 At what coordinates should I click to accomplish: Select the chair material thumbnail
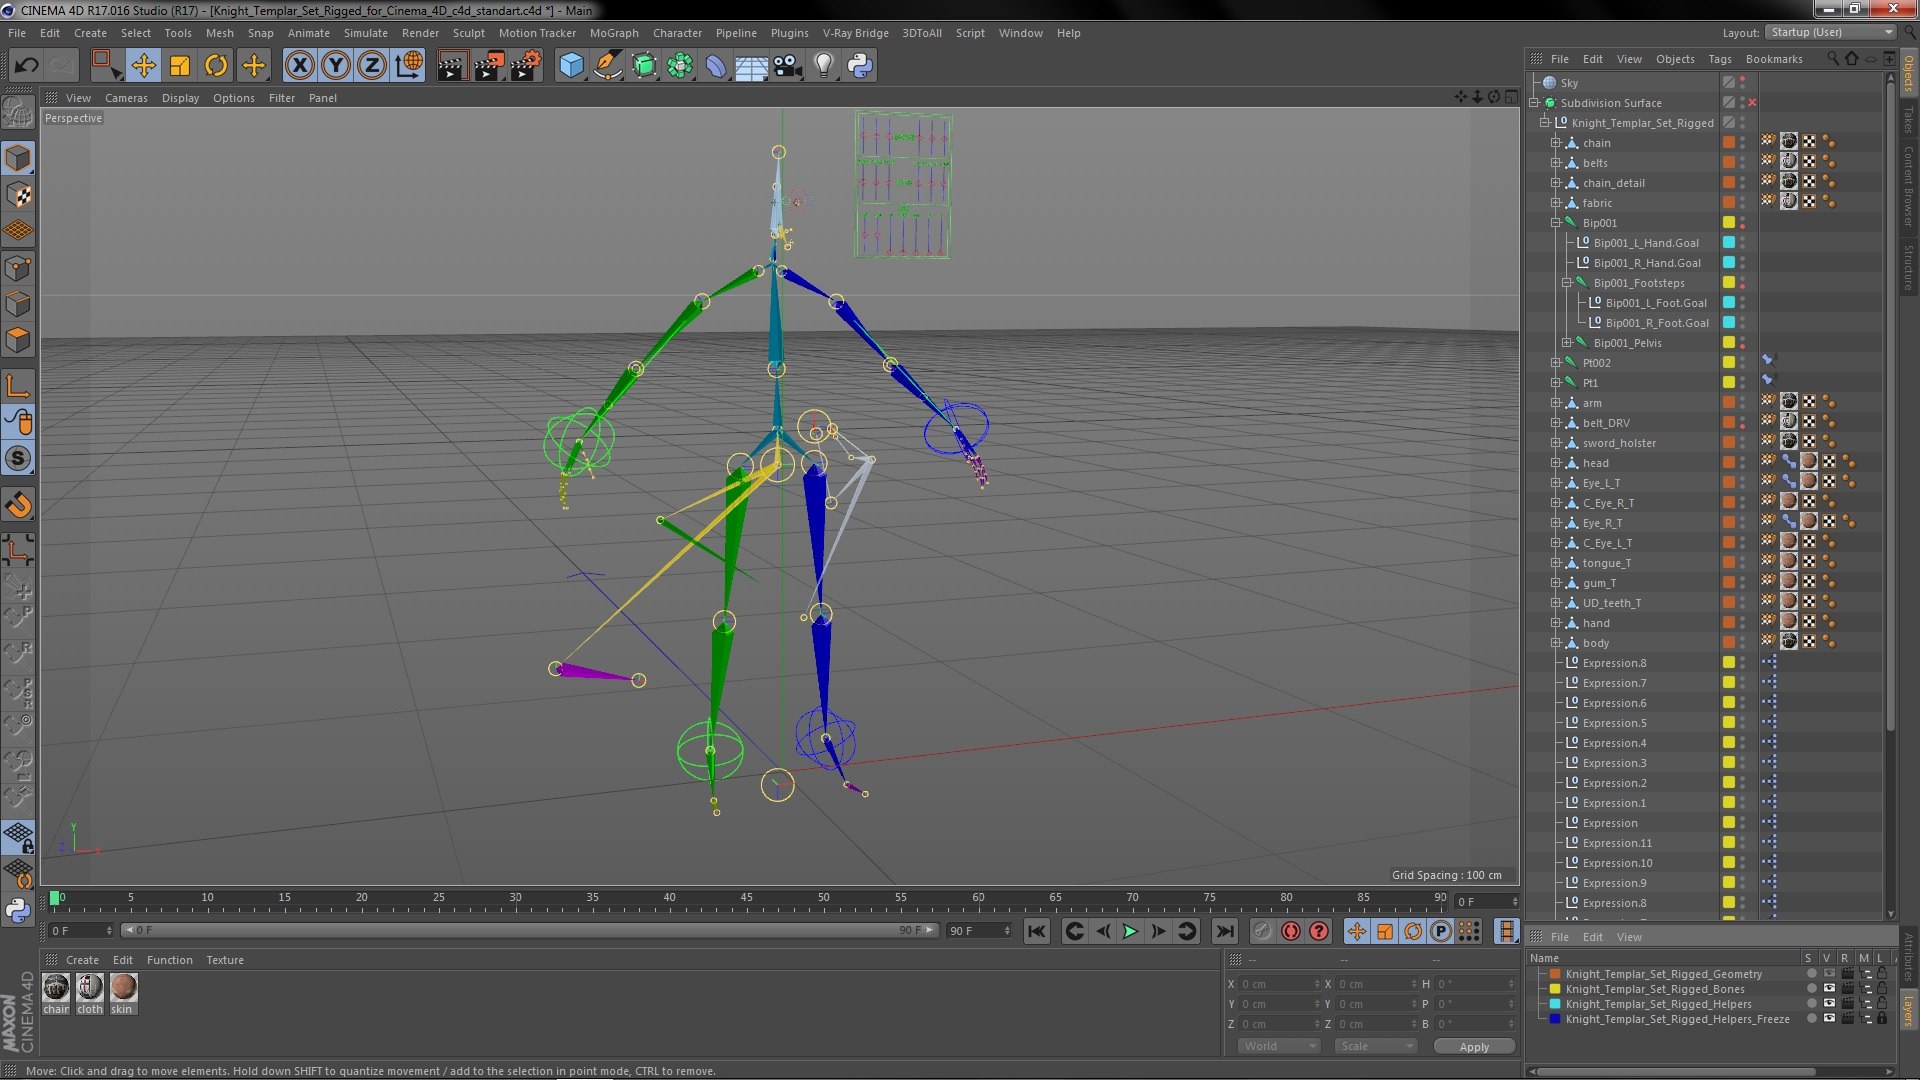click(x=56, y=988)
